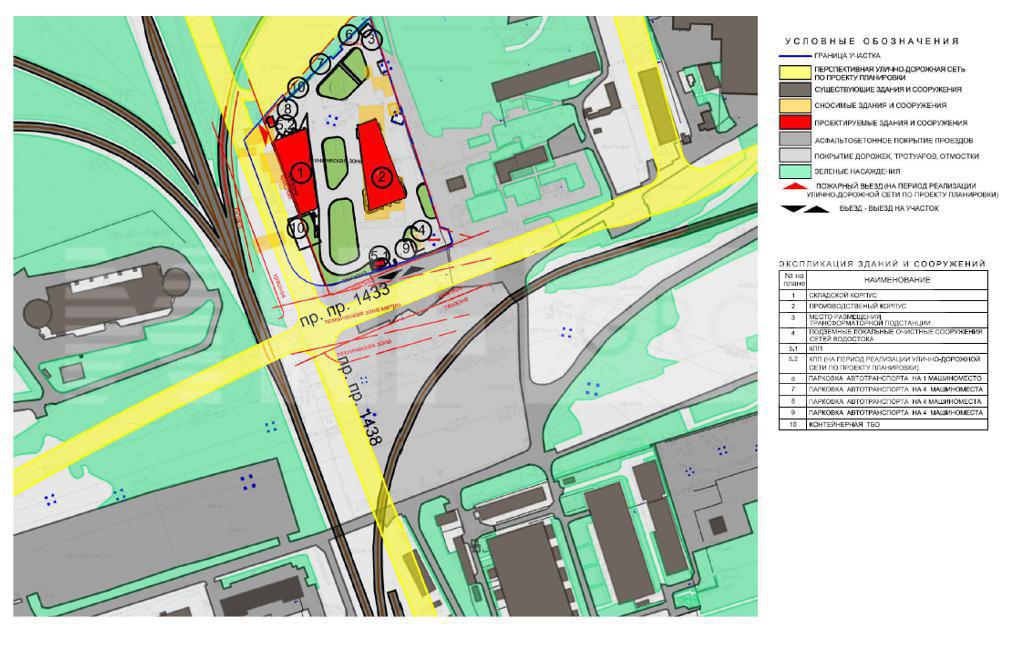The width and height of the screenshot is (1017, 652).
Task: Click circled marker 7 on the site plan
Action: tap(319, 64)
